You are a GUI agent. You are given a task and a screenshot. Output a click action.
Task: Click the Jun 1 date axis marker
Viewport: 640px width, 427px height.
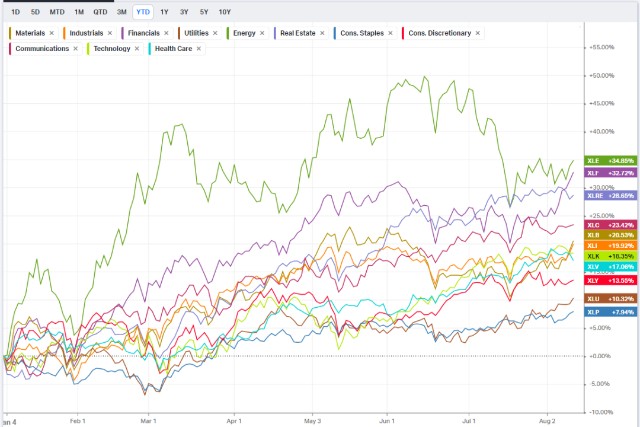tap(387, 421)
